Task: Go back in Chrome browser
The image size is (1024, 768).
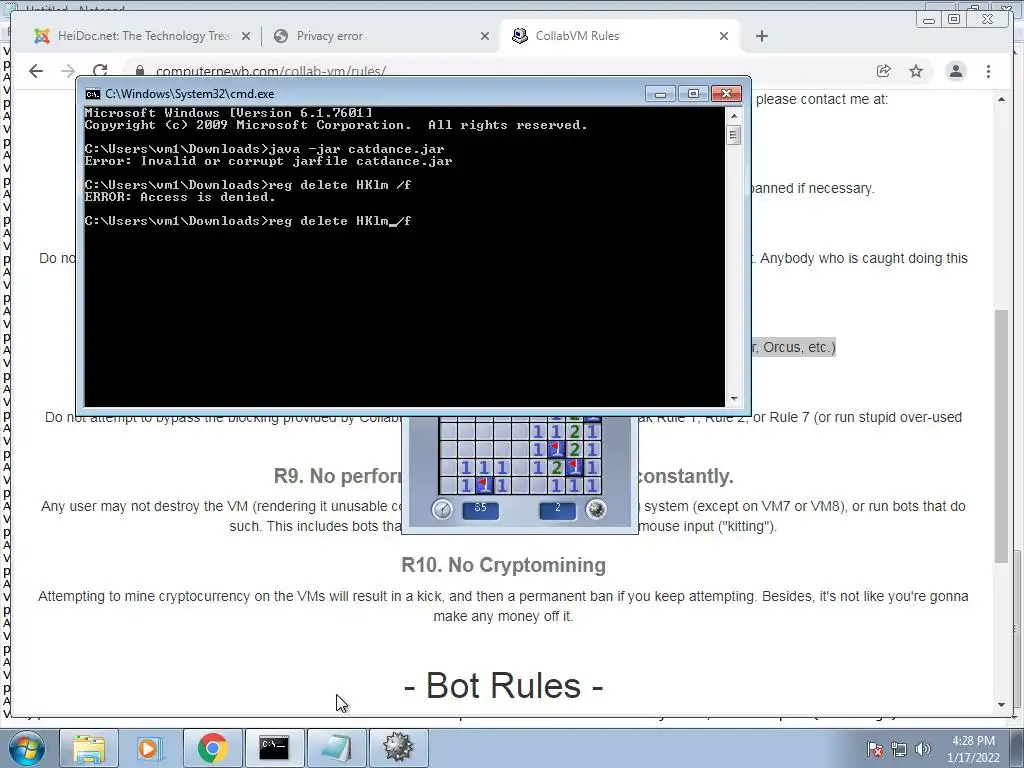Action: (36, 71)
